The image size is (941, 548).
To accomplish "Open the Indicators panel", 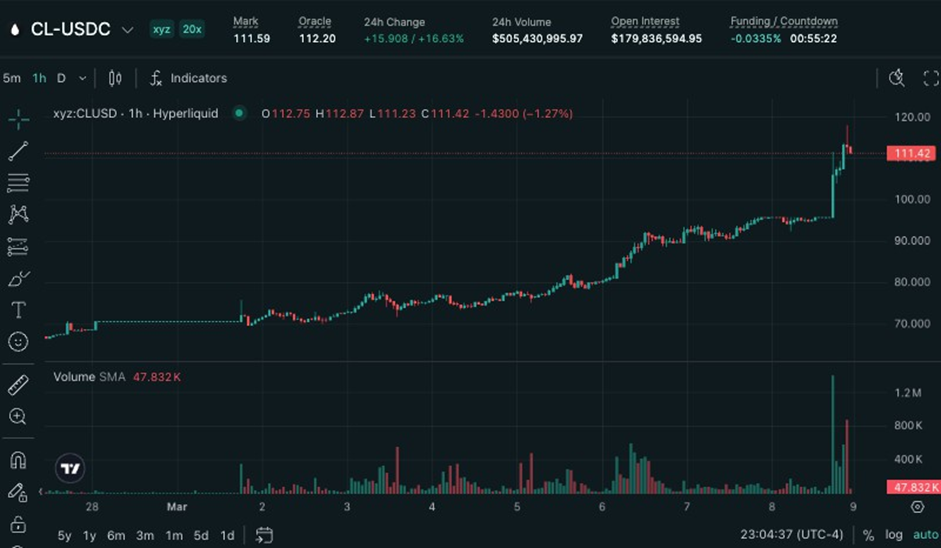I will (x=188, y=78).
